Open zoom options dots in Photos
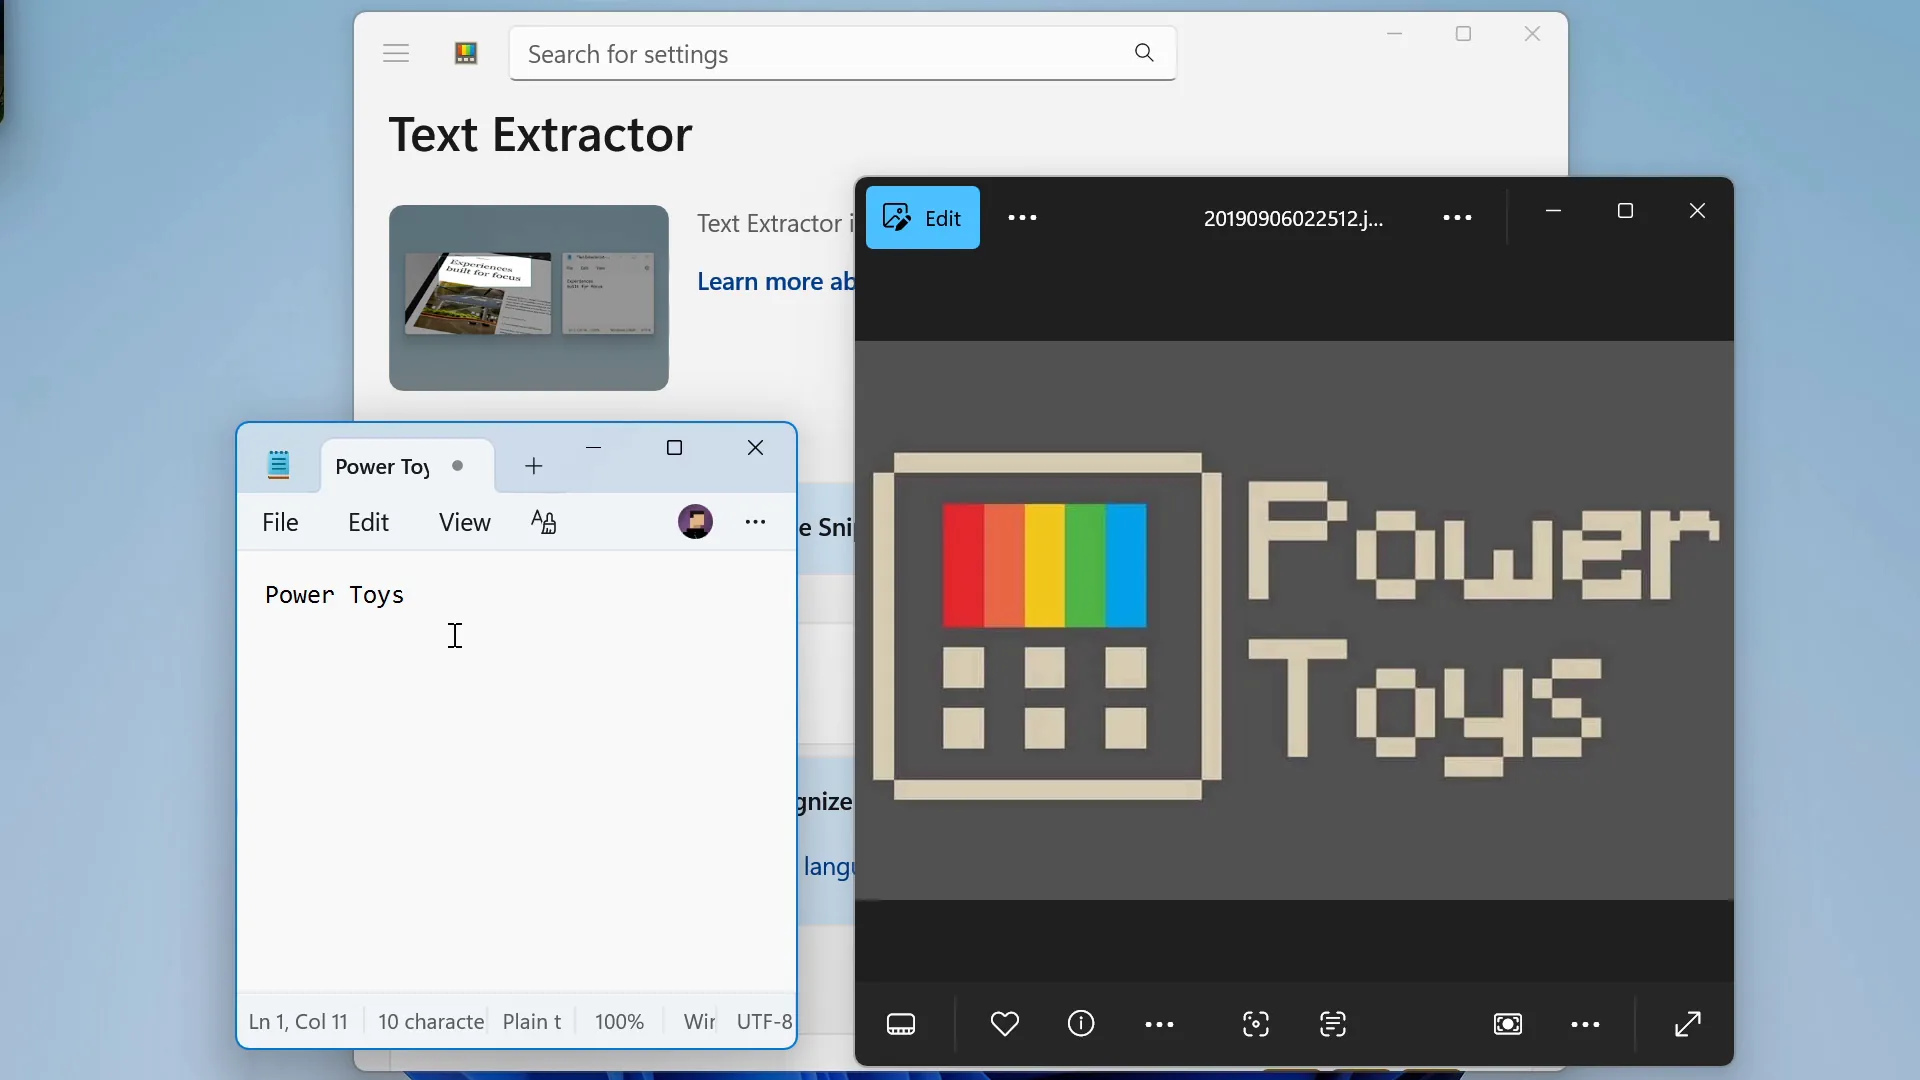The height and width of the screenshot is (1080, 1920). 1586,1025
